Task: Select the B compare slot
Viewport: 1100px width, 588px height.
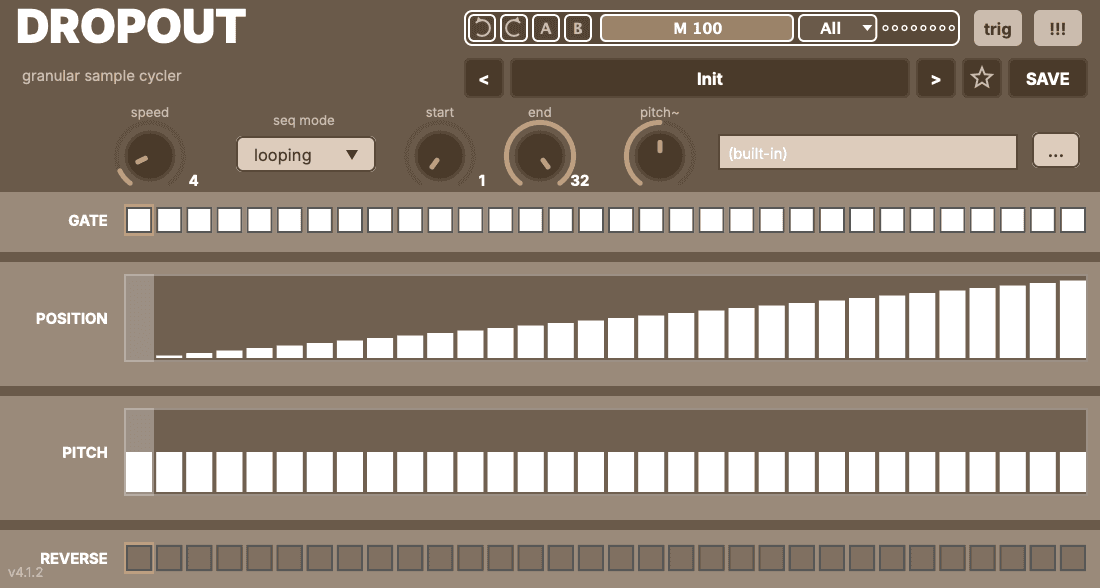Action: [x=578, y=28]
